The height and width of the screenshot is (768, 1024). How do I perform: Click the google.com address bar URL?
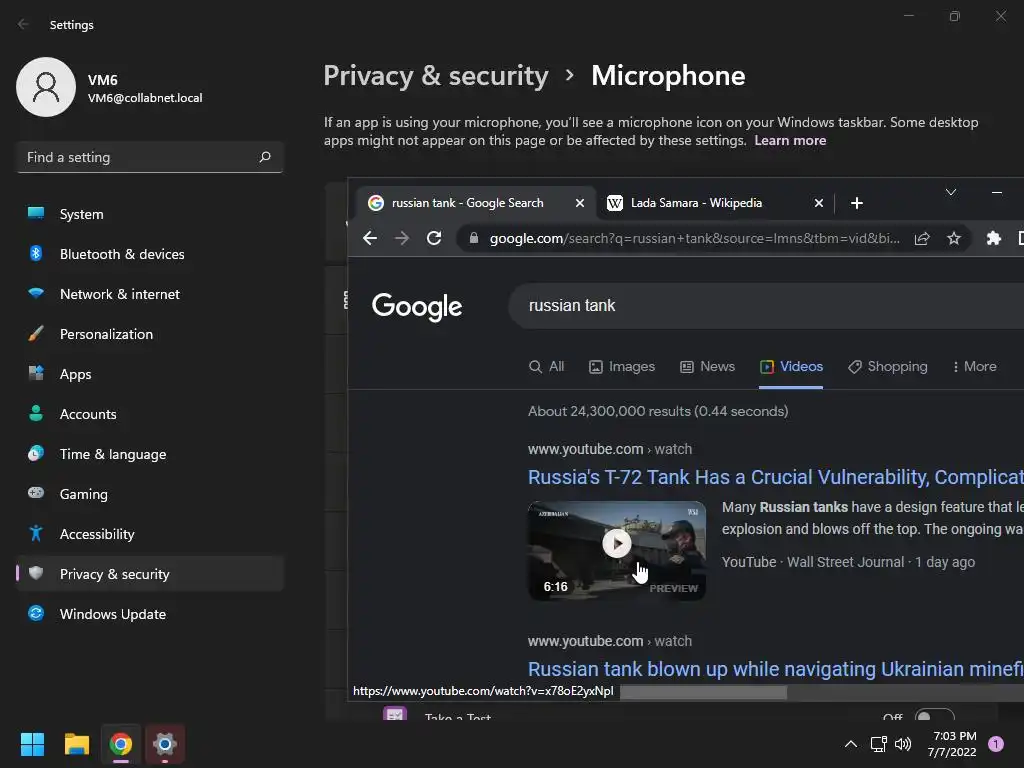pyautogui.click(x=694, y=238)
